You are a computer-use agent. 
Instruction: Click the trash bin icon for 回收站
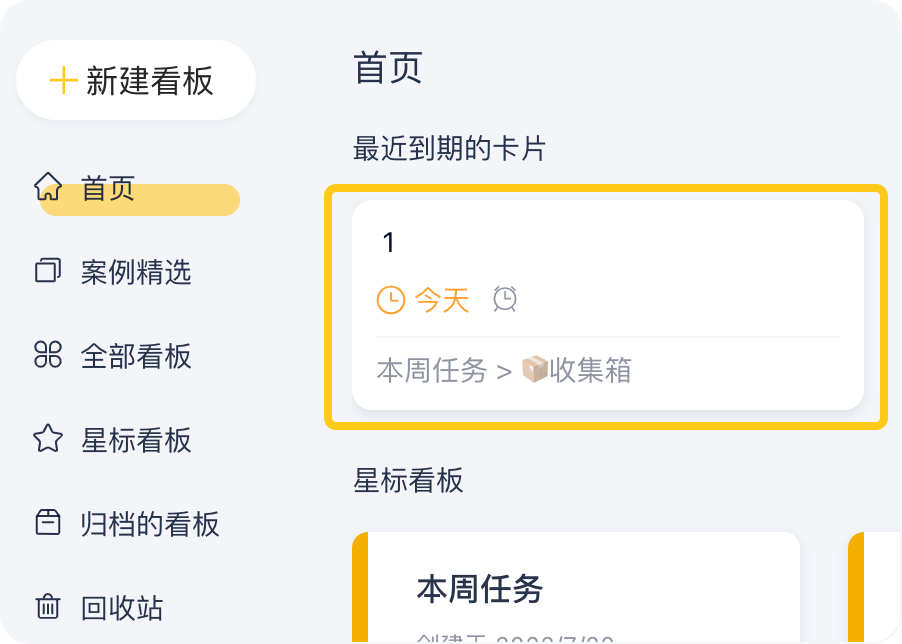tap(48, 607)
